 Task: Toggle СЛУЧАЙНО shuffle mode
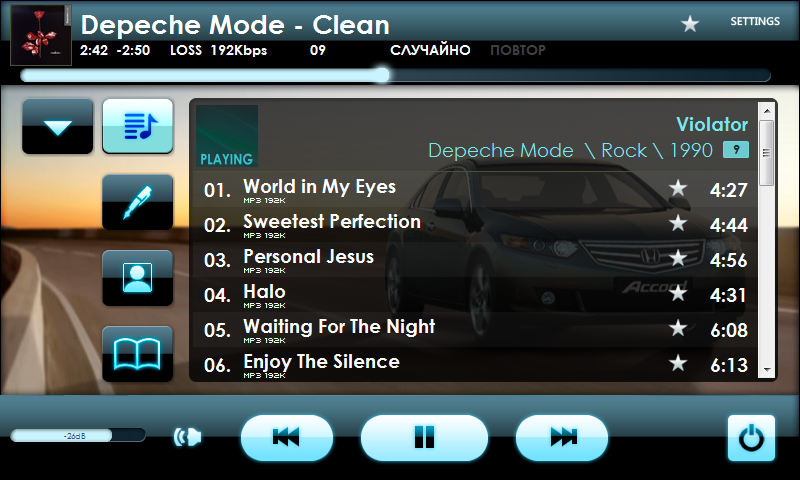click(430, 50)
